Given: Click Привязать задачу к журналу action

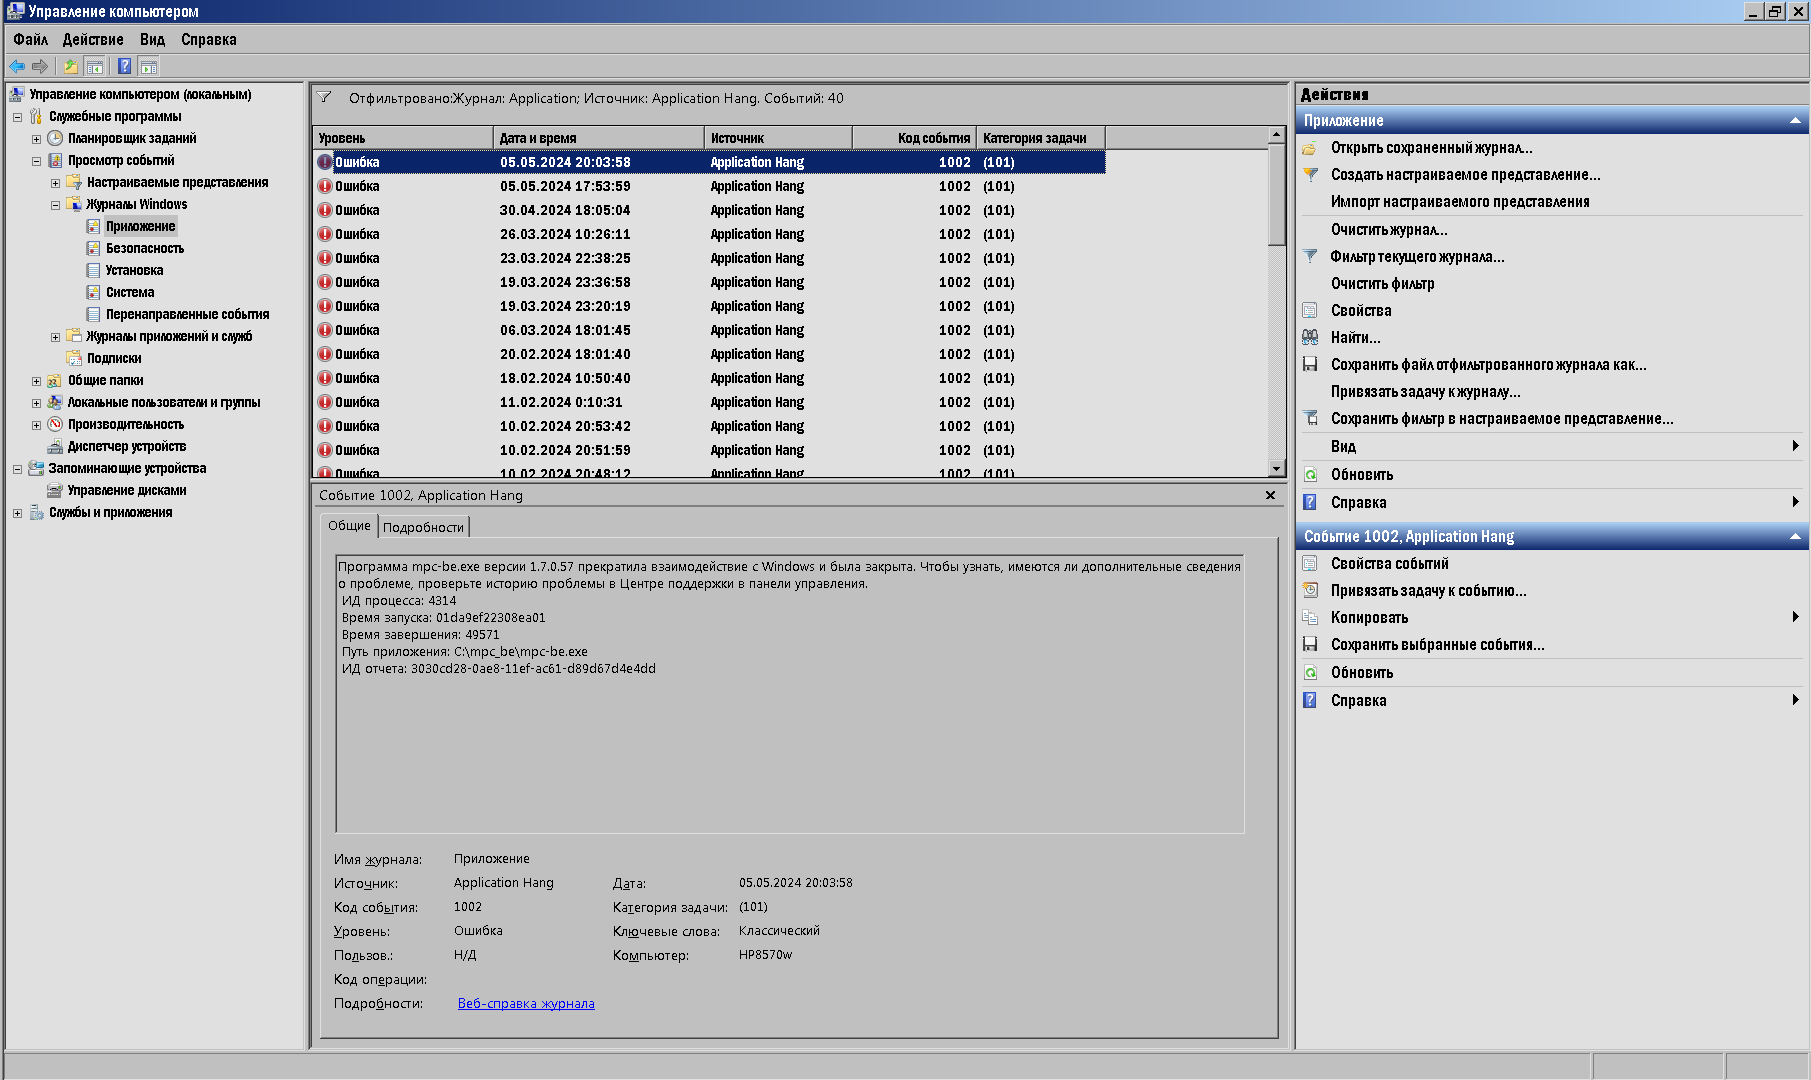Looking at the screenshot, I should click(x=1425, y=391).
